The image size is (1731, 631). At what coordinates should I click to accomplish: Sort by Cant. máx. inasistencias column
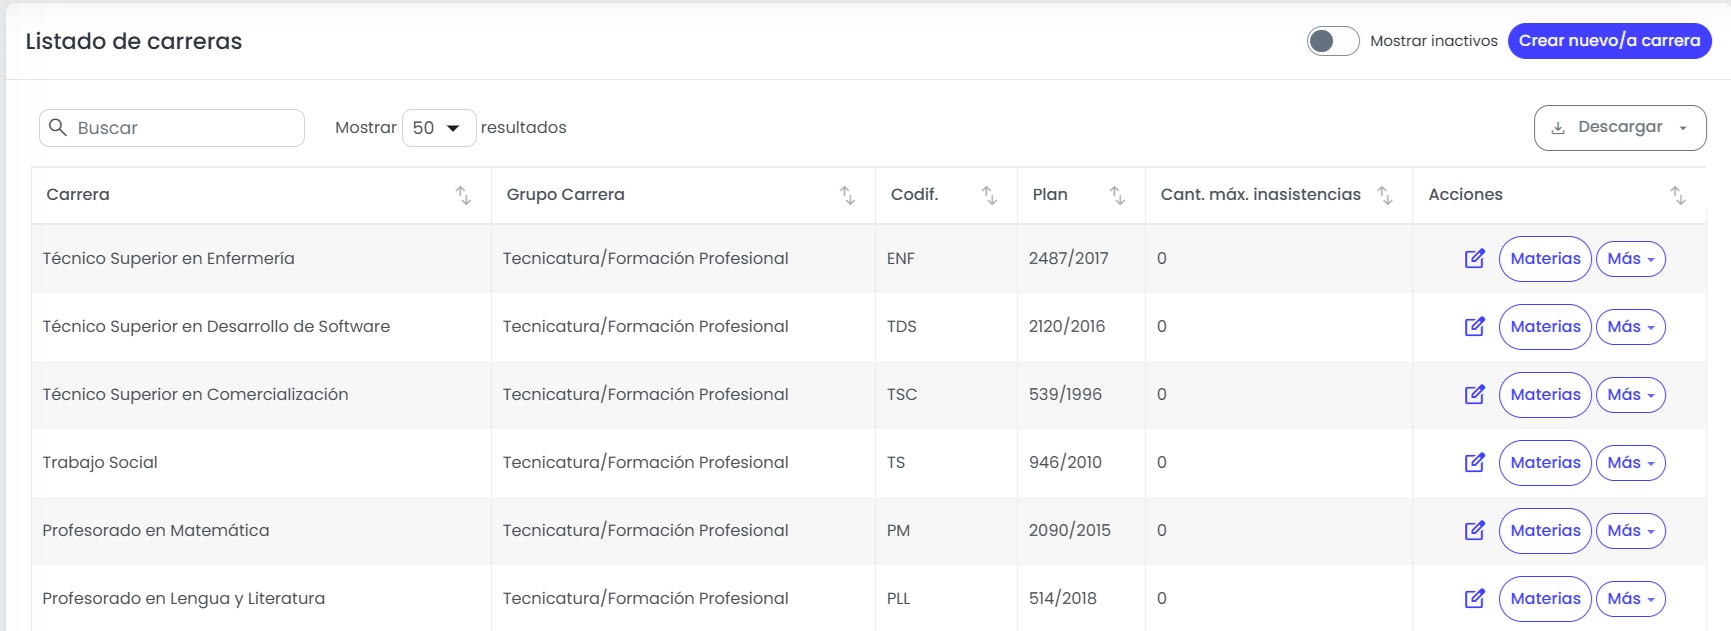coord(1385,196)
